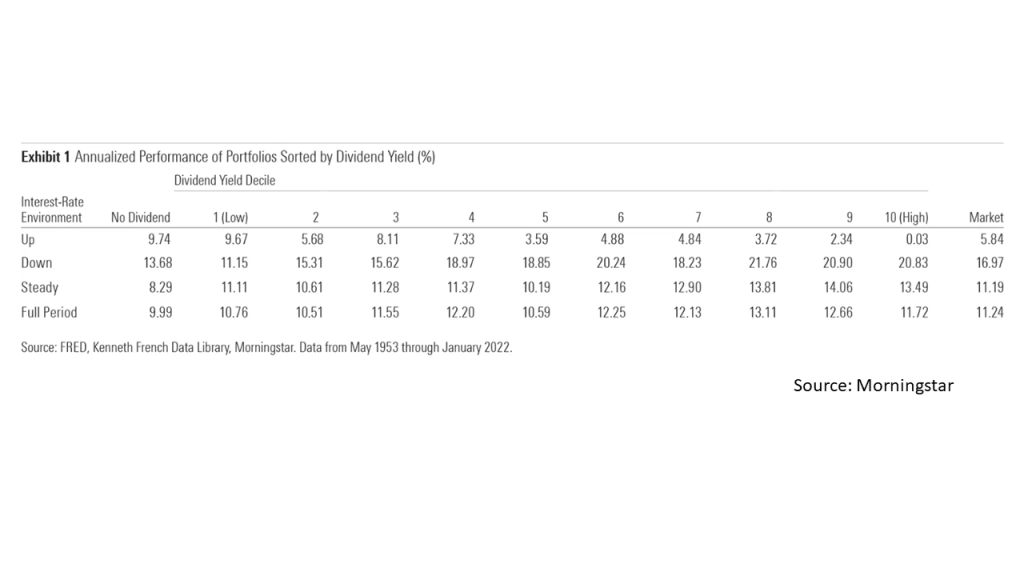1024x576 pixels.
Task: Click the Market Full Period value 11.24
Action: pos(989,312)
